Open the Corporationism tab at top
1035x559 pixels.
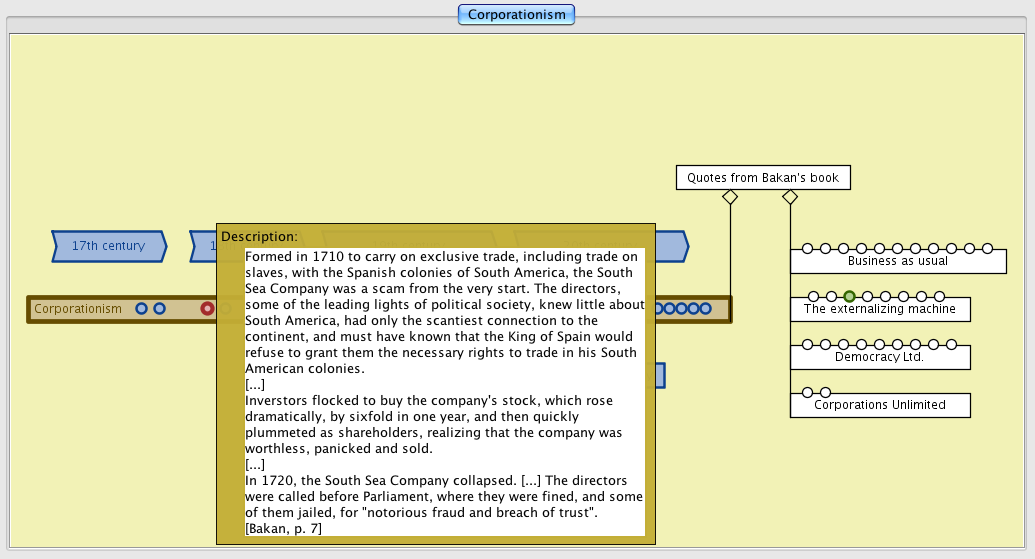click(x=516, y=14)
